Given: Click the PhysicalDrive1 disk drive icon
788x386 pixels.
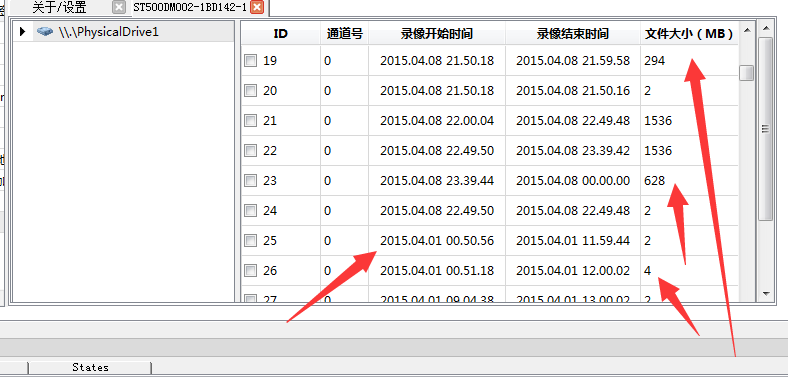Looking at the screenshot, I should click(45, 32).
